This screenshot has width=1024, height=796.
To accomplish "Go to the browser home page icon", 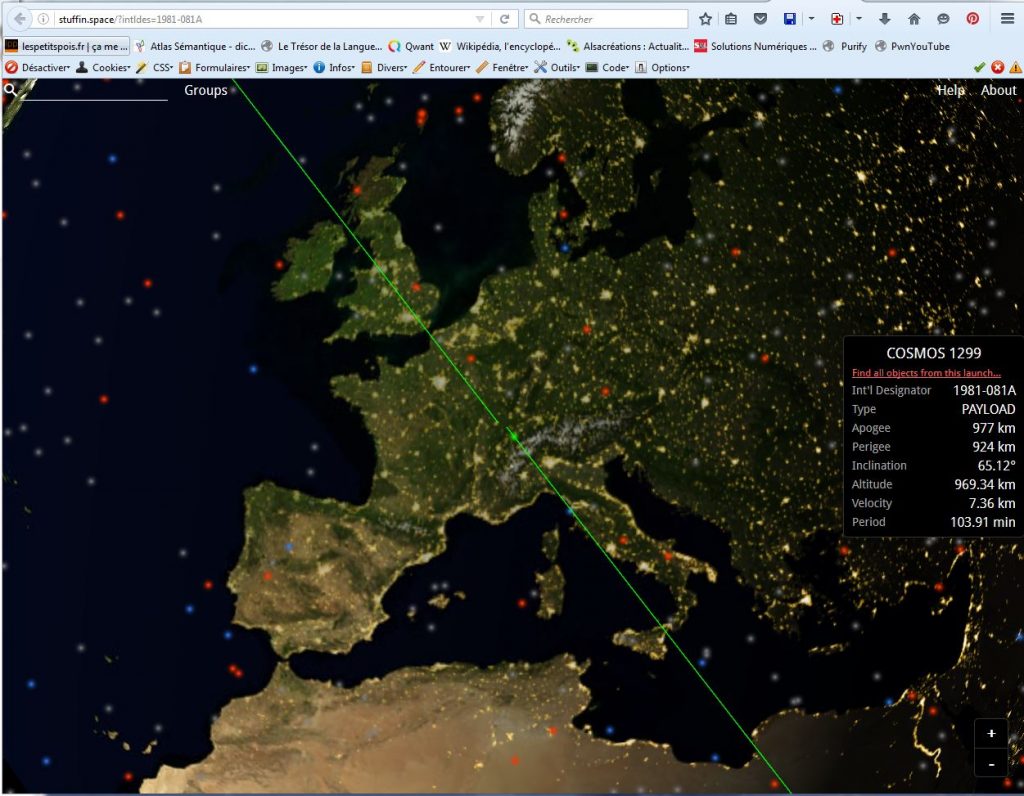I will [914, 19].
